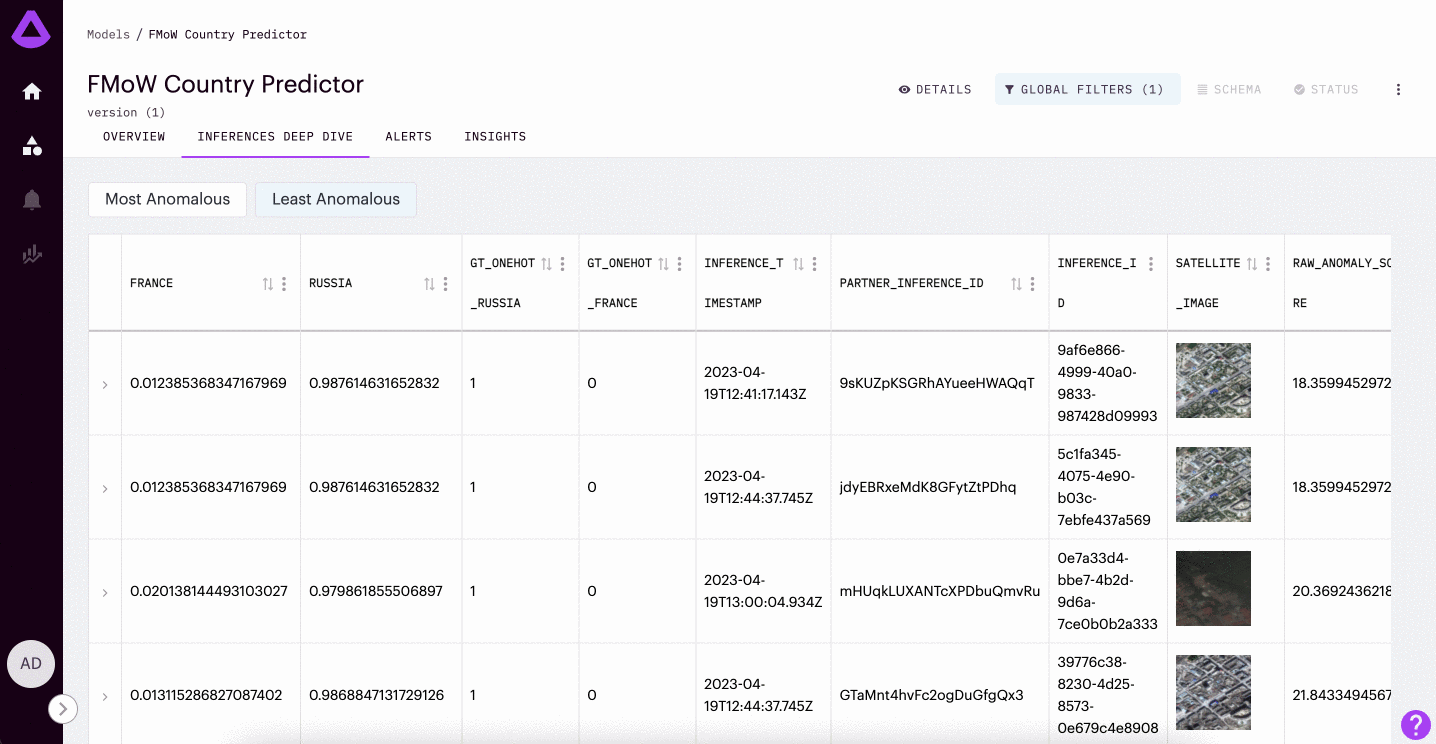Expand the first inference row
1436x744 pixels.
point(105,384)
